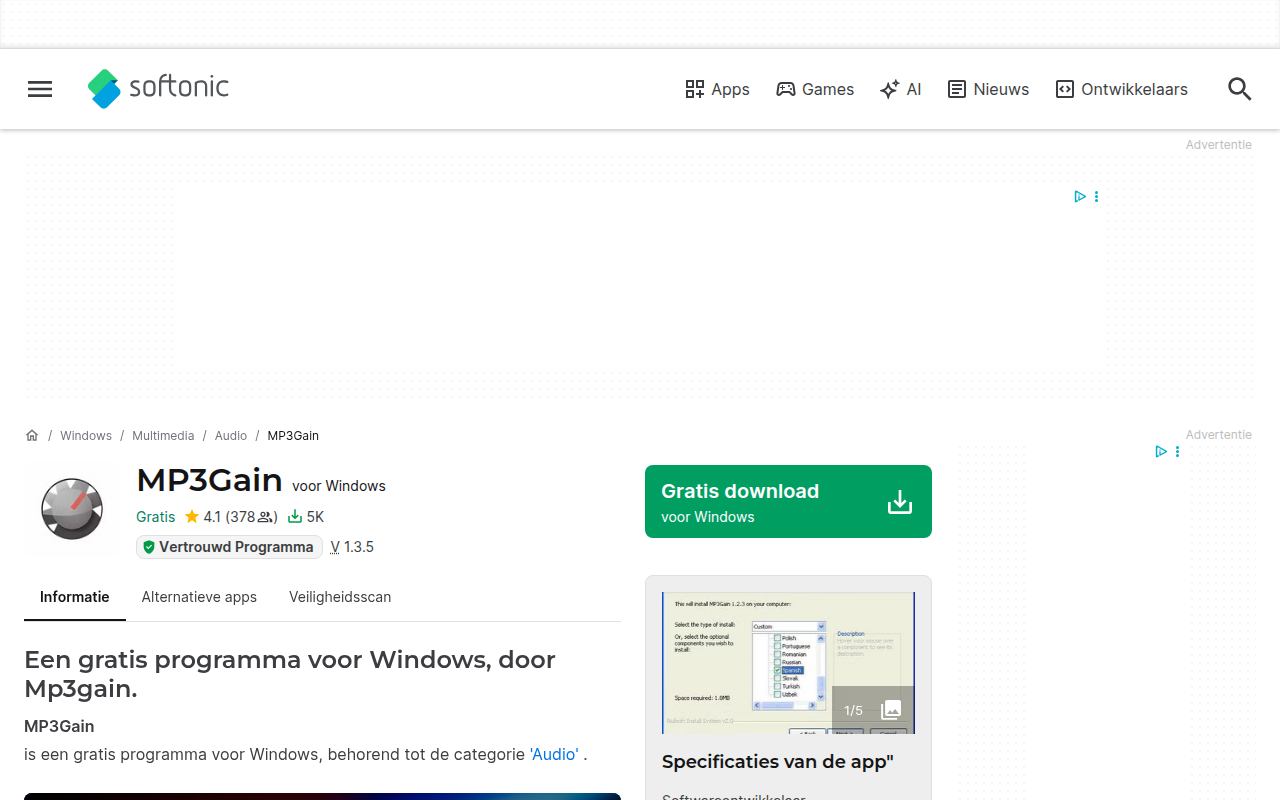Screen dimensions: 1280x800
Task: Click the Softonic logo
Action: pos(158,88)
